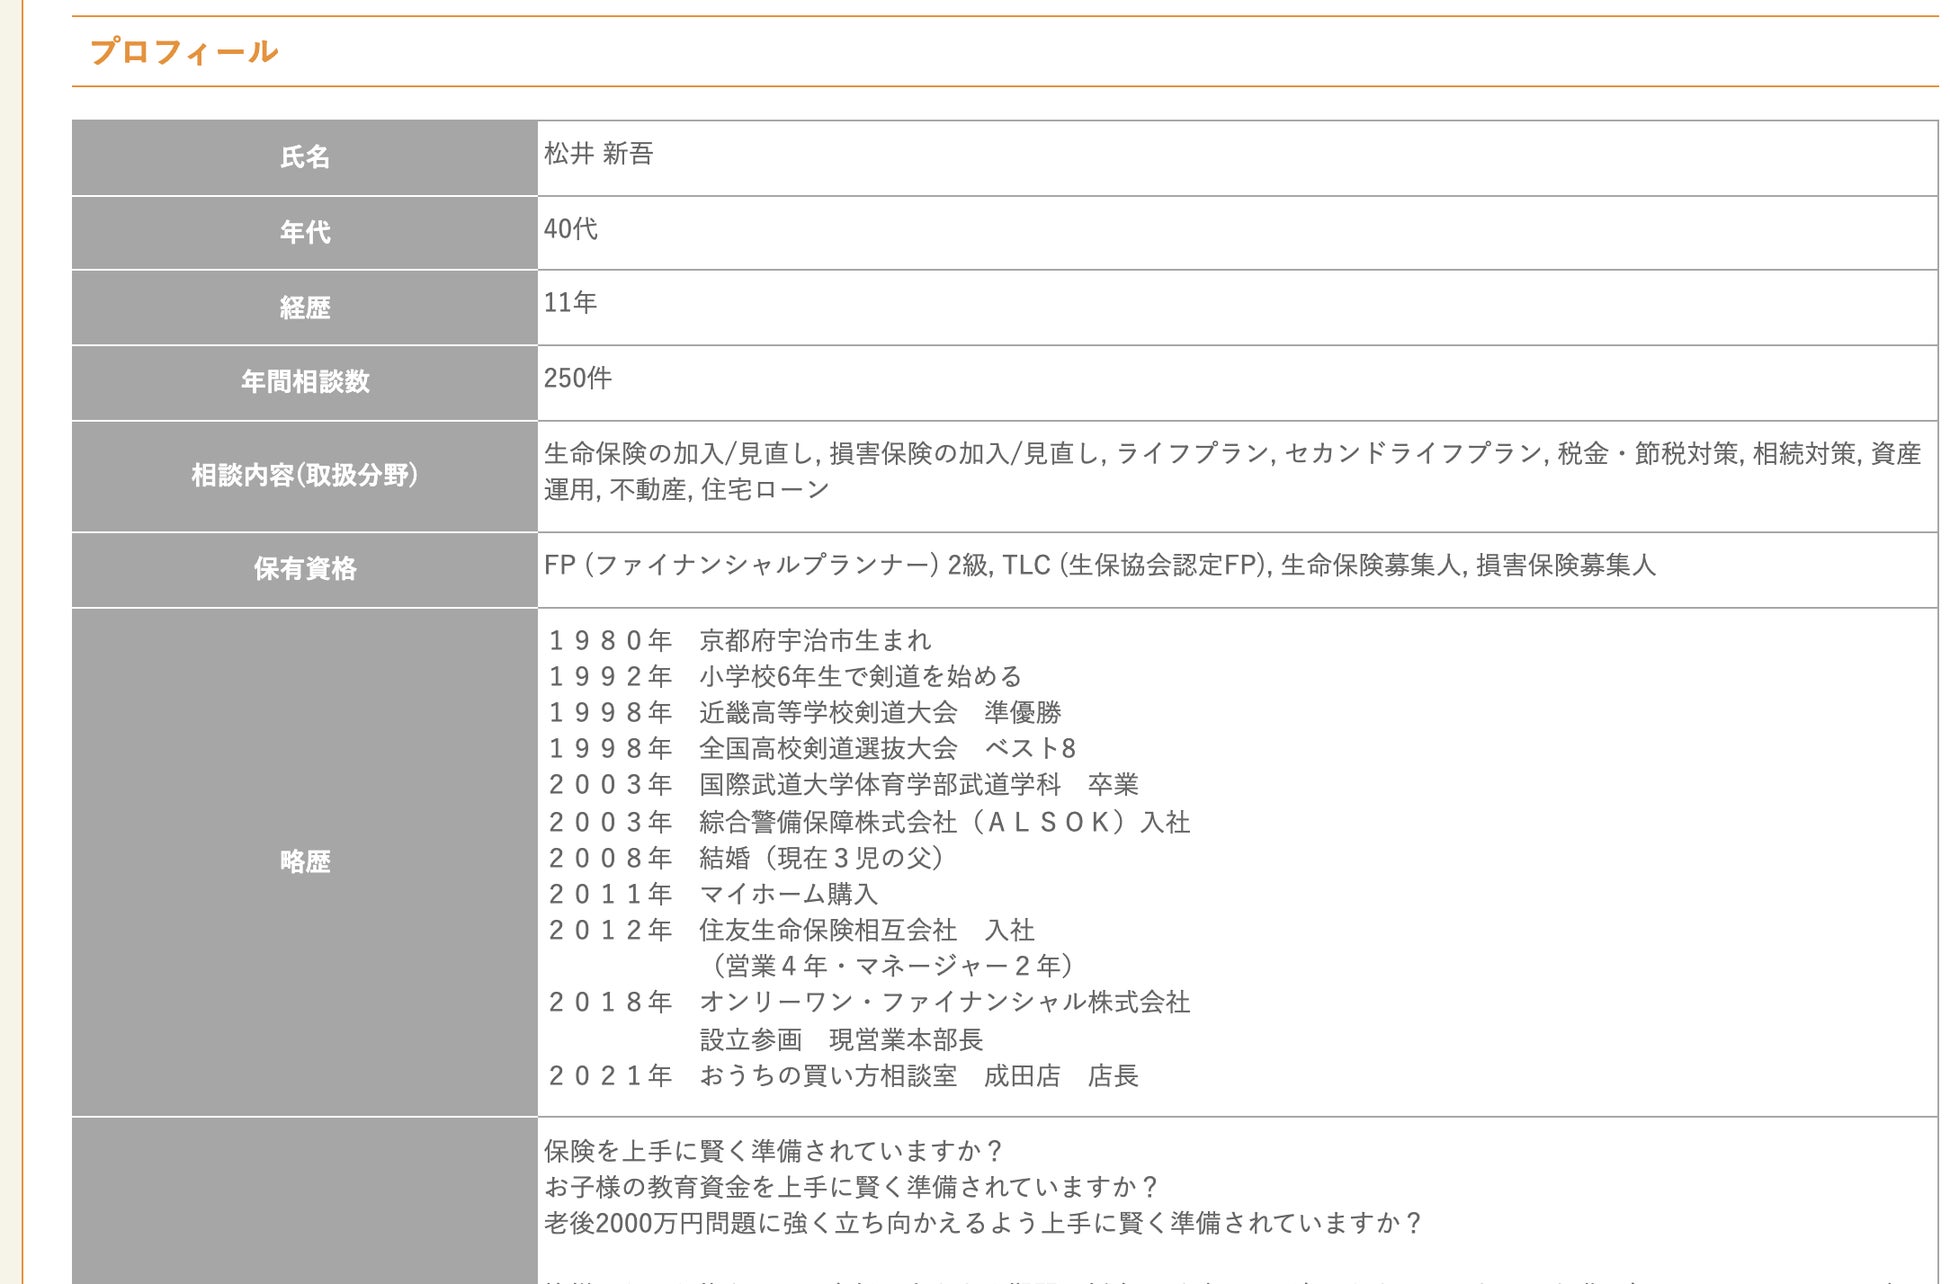The width and height of the screenshot is (1950, 1284).
Task: Click the 11年 value text
Action: click(x=570, y=303)
